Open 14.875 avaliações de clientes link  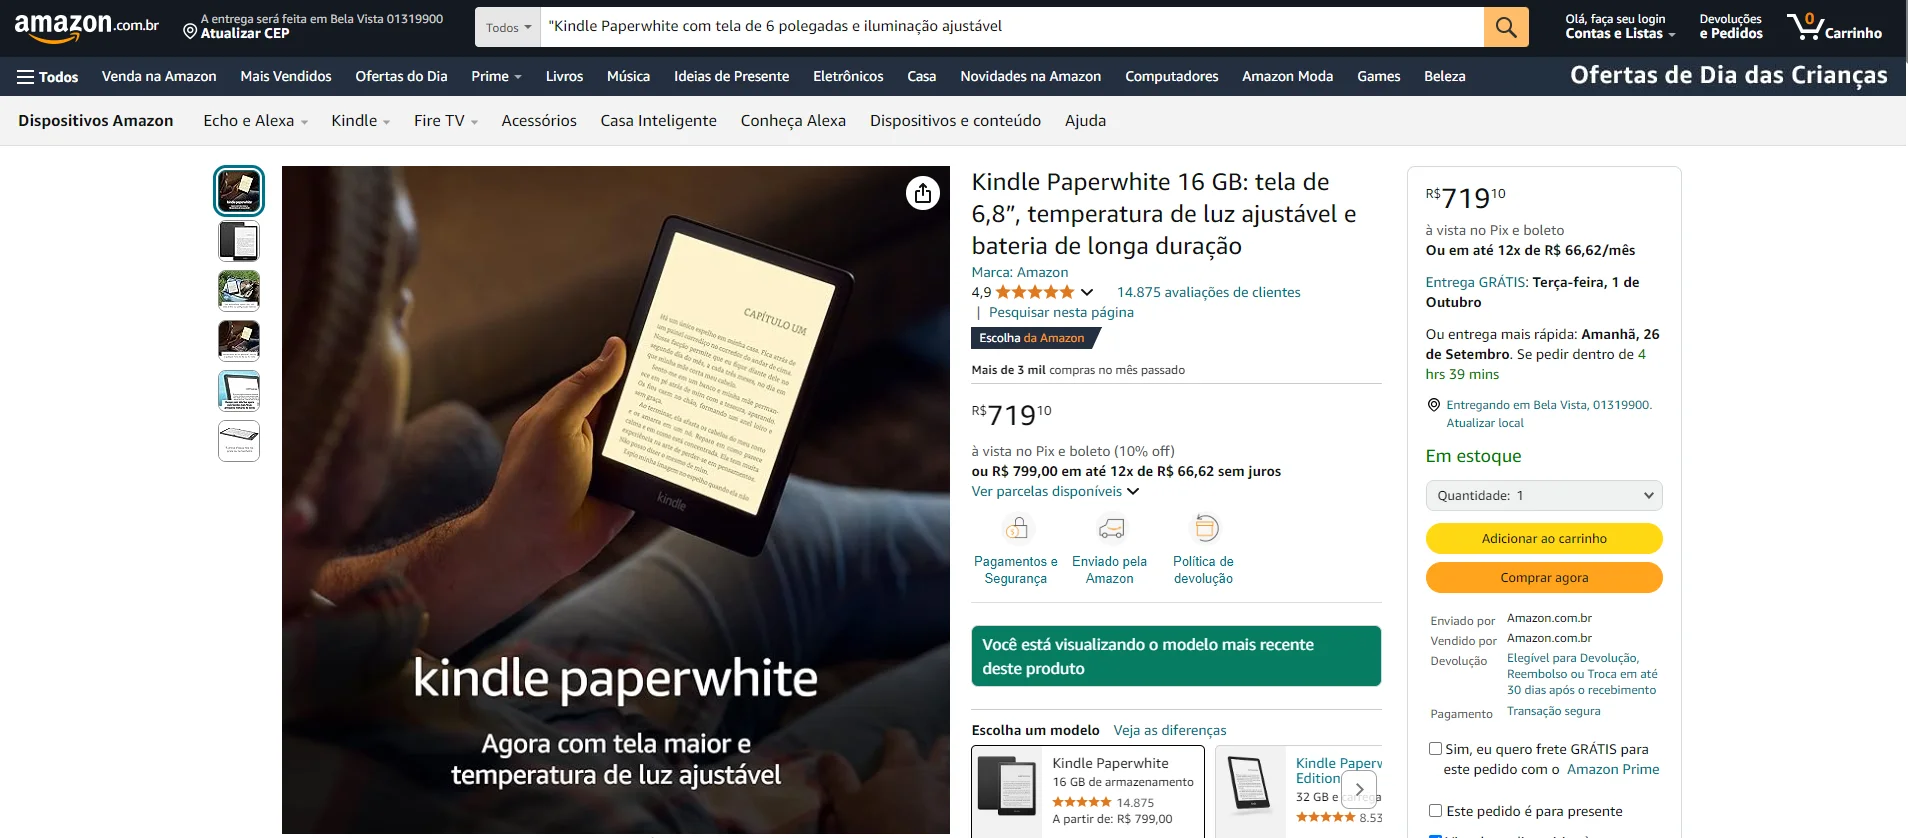[x=1209, y=292]
